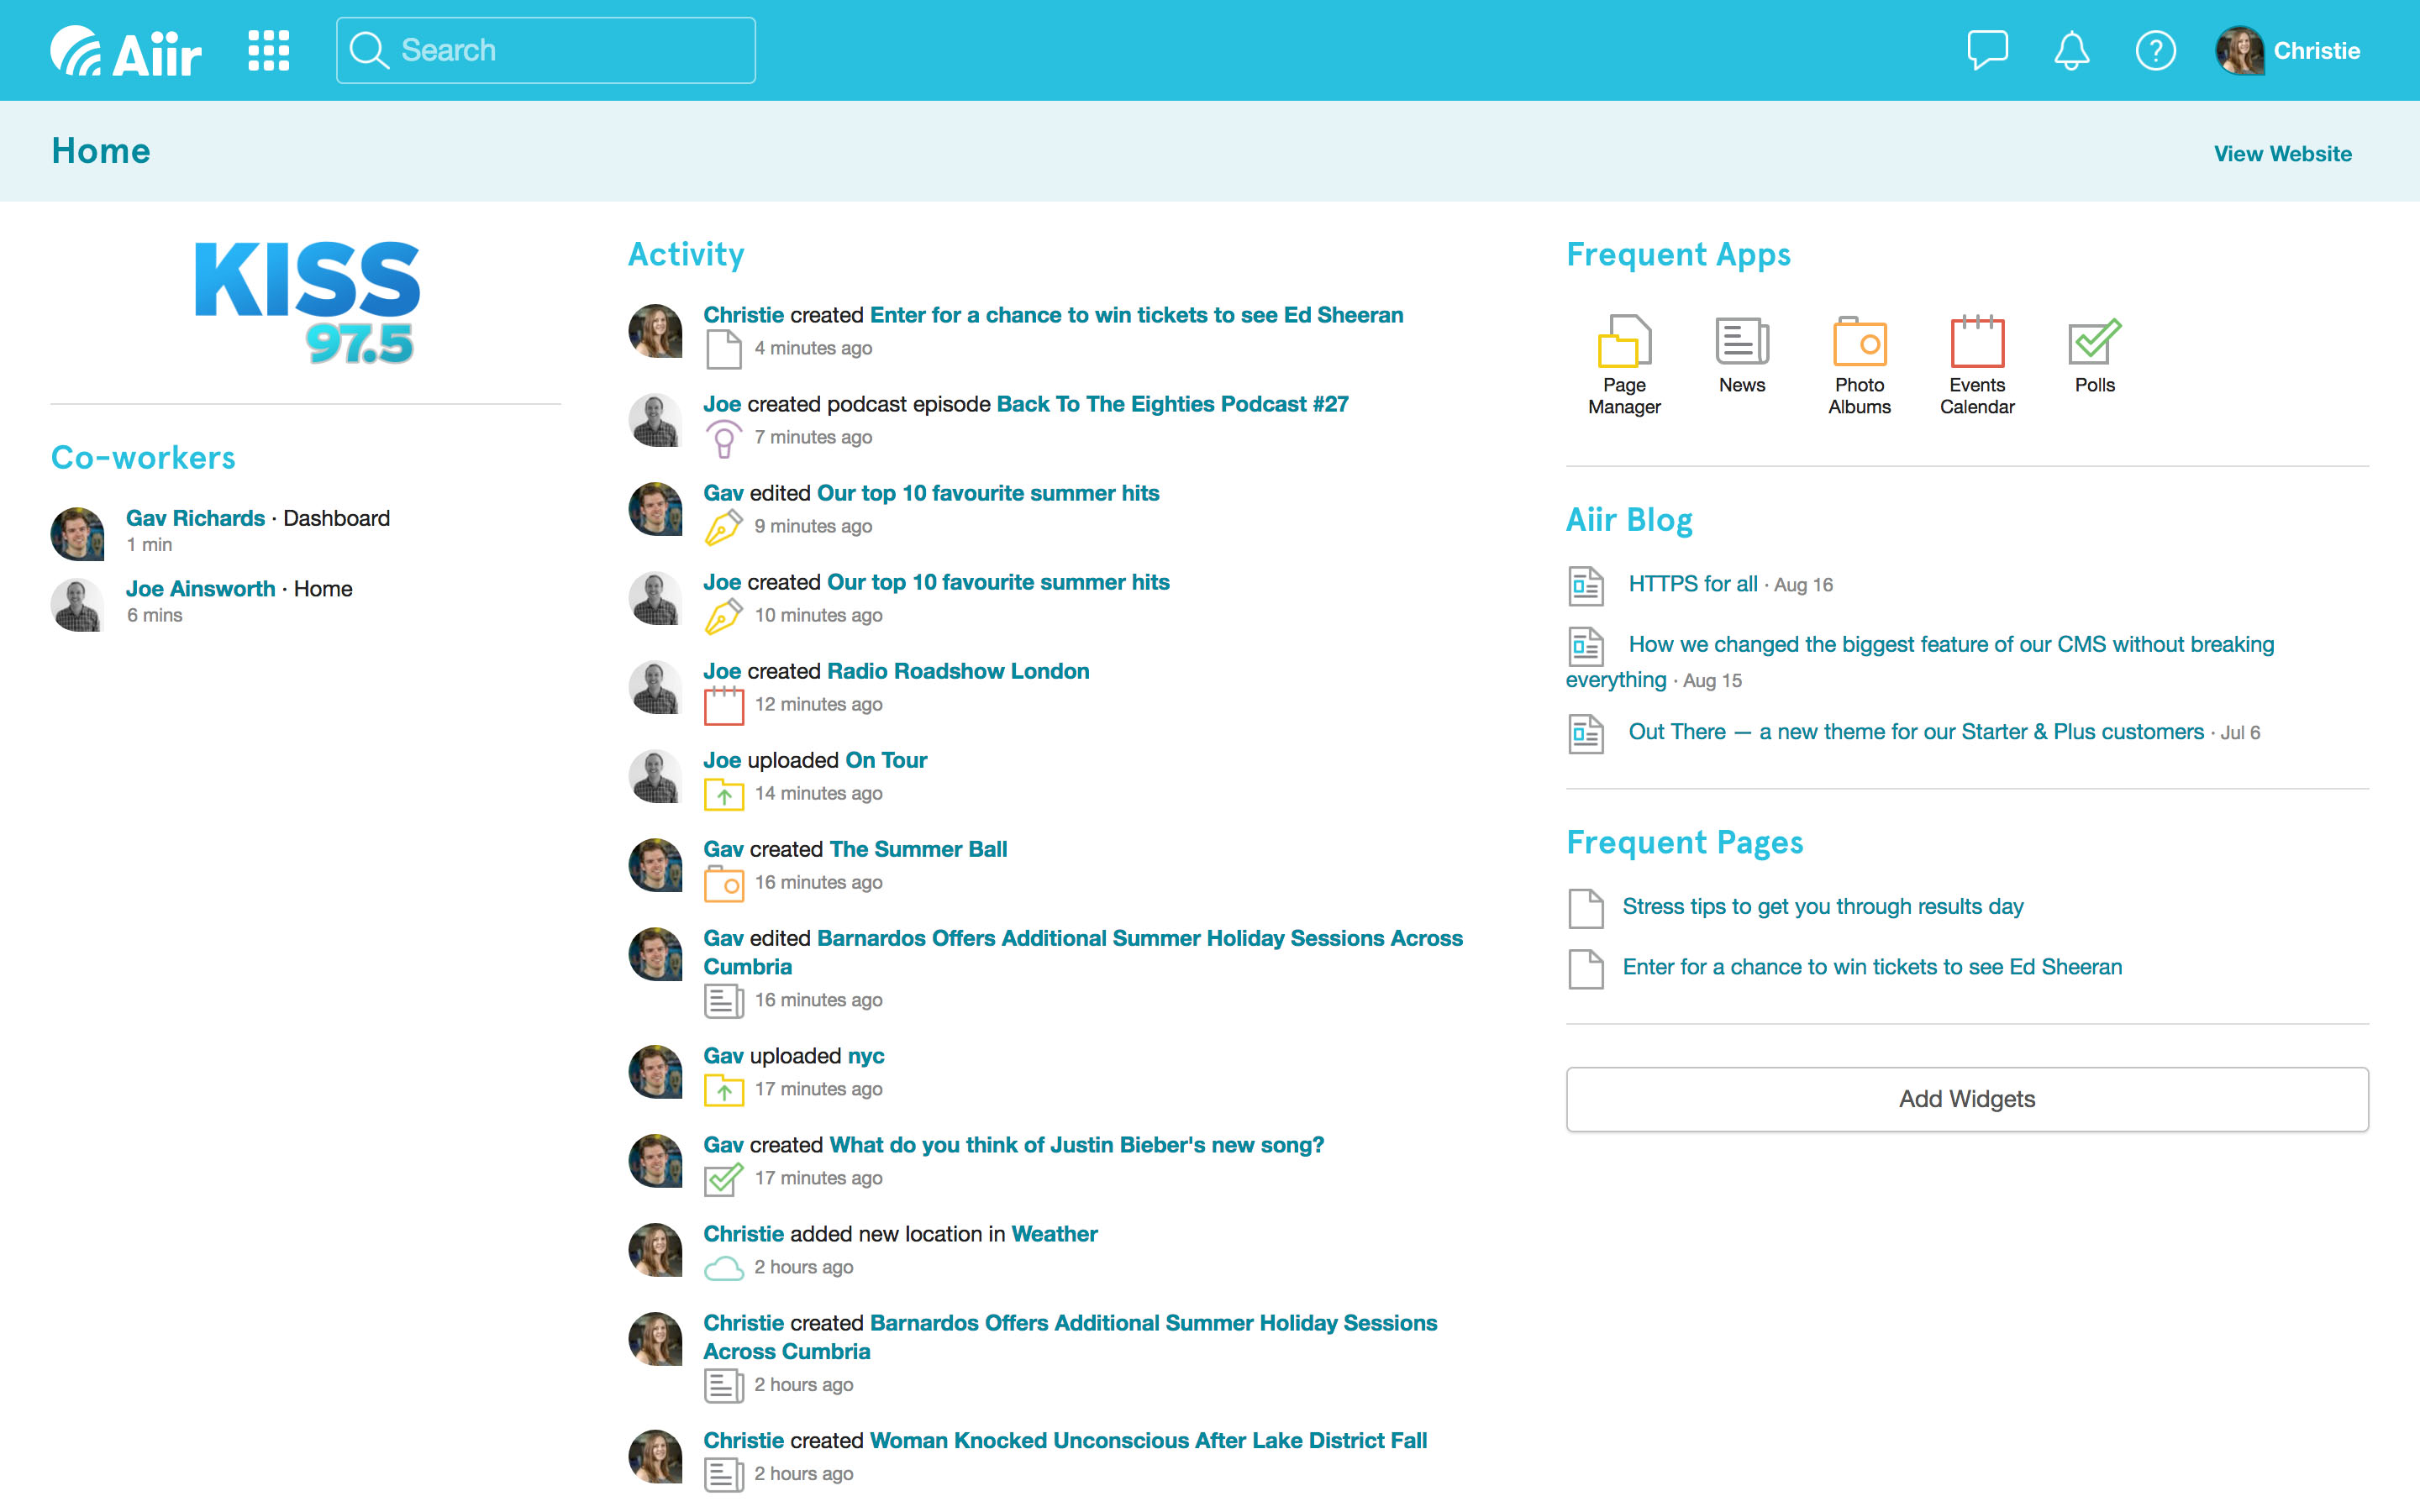Launch the News app
This screenshot has width=2420, height=1512.
pos(1742,355)
